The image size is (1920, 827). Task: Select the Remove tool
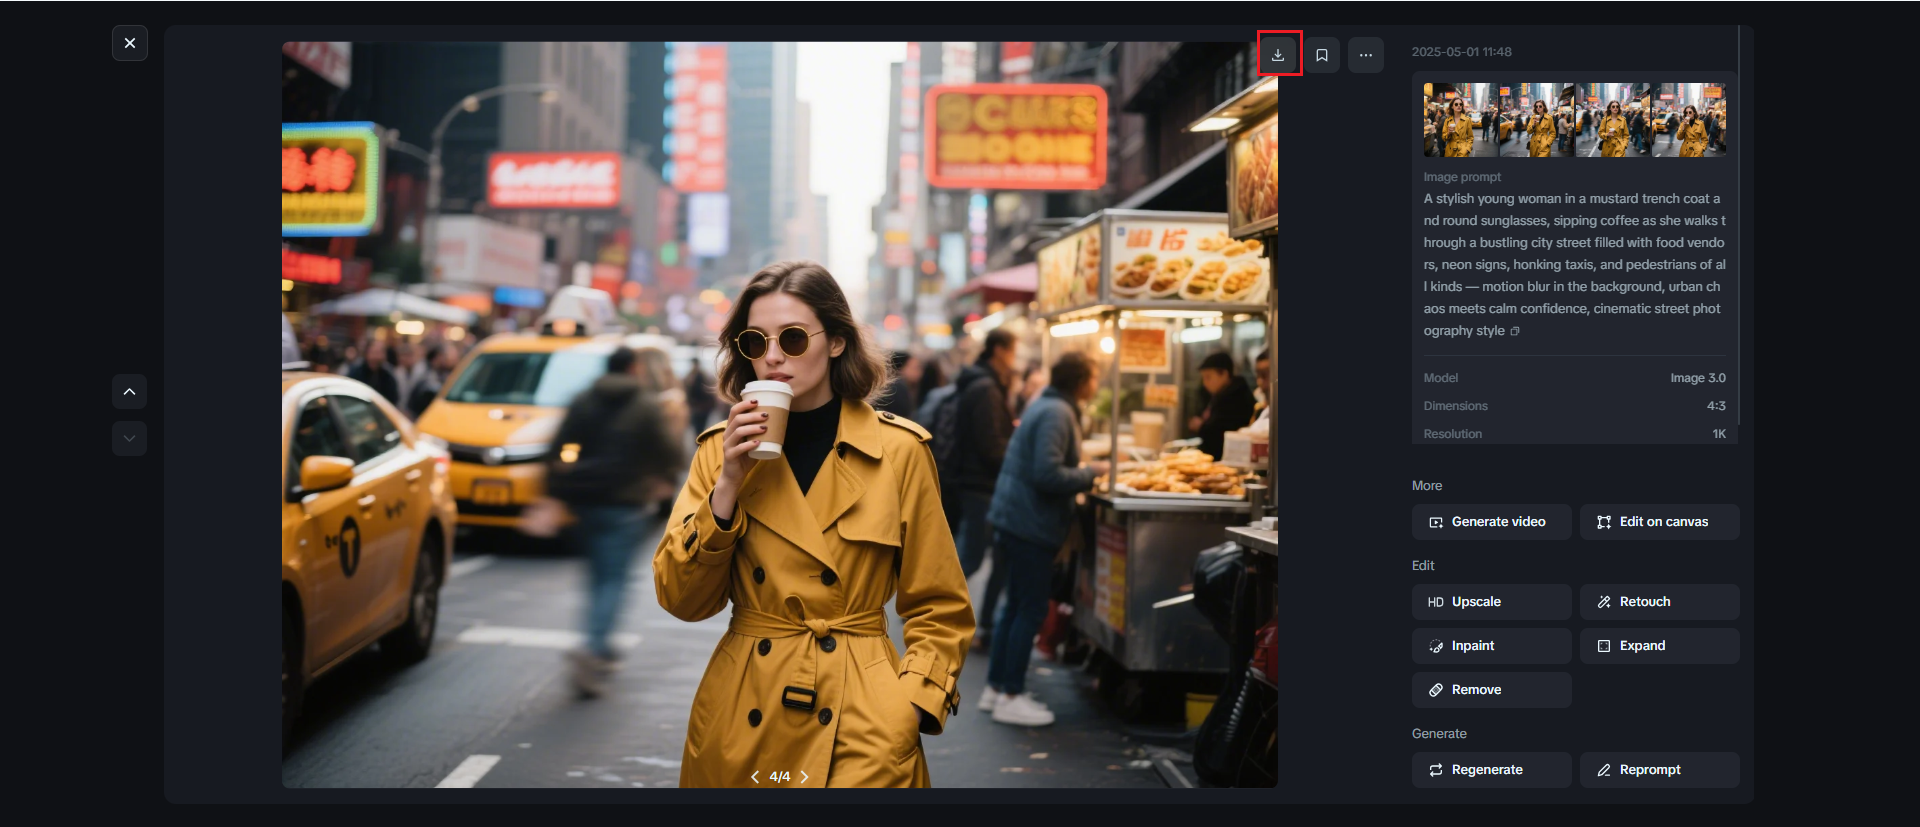[1492, 690]
